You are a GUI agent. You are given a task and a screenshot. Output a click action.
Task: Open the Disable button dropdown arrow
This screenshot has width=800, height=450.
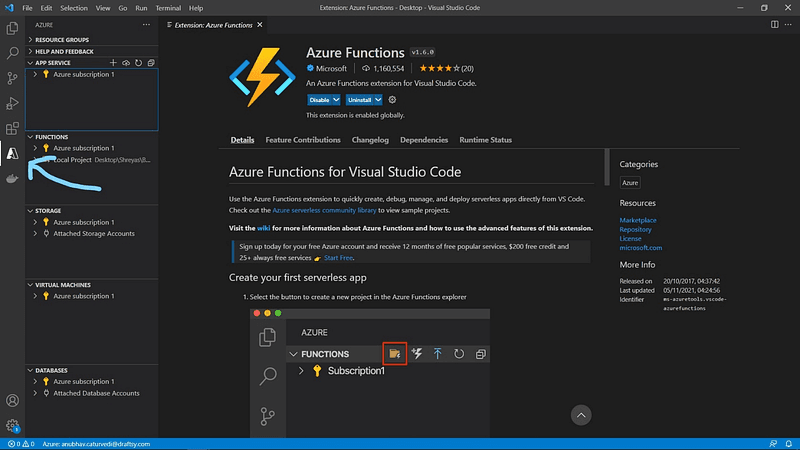pos(336,100)
